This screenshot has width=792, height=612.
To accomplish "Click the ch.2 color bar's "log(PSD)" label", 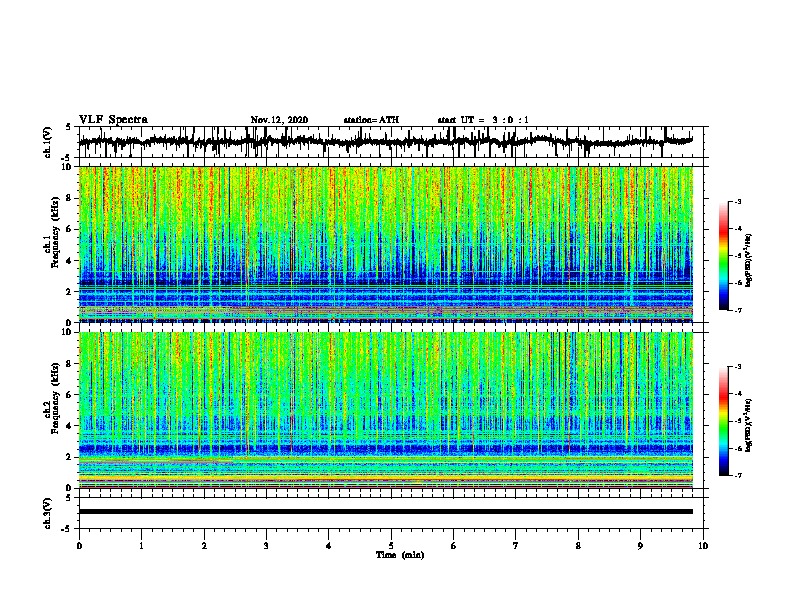I will click(749, 425).
